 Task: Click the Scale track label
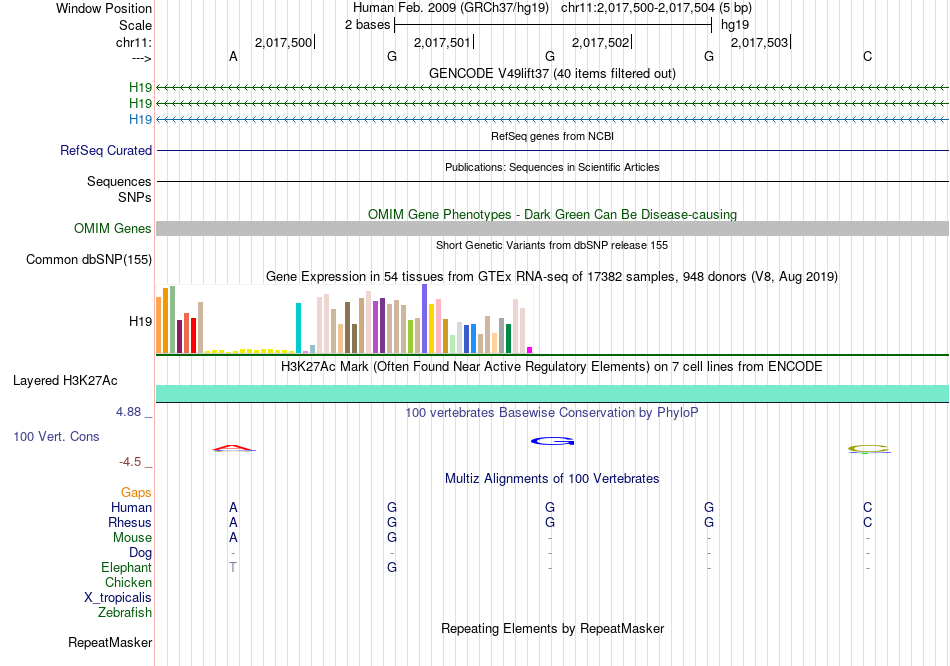click(135, 25)
